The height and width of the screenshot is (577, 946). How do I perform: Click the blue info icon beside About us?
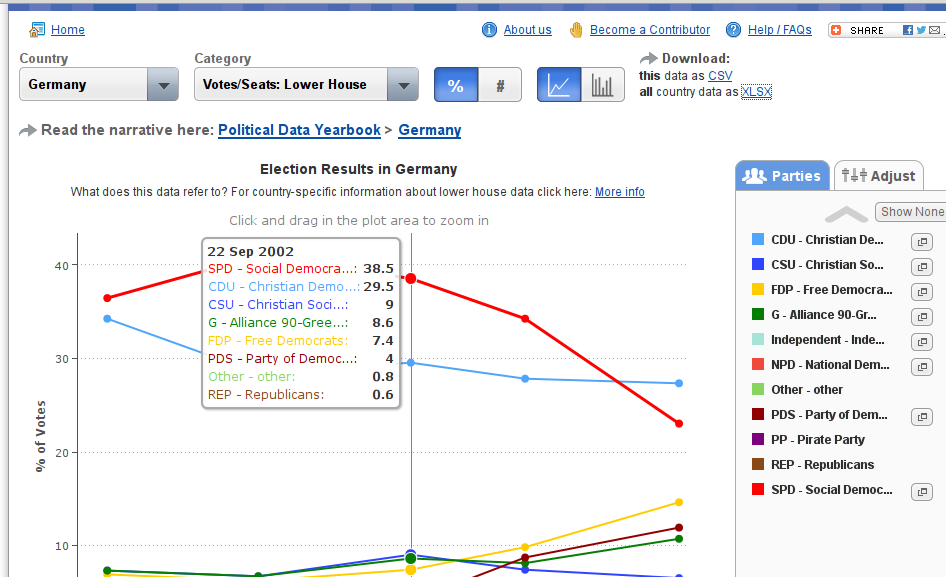tap(489, 30)
